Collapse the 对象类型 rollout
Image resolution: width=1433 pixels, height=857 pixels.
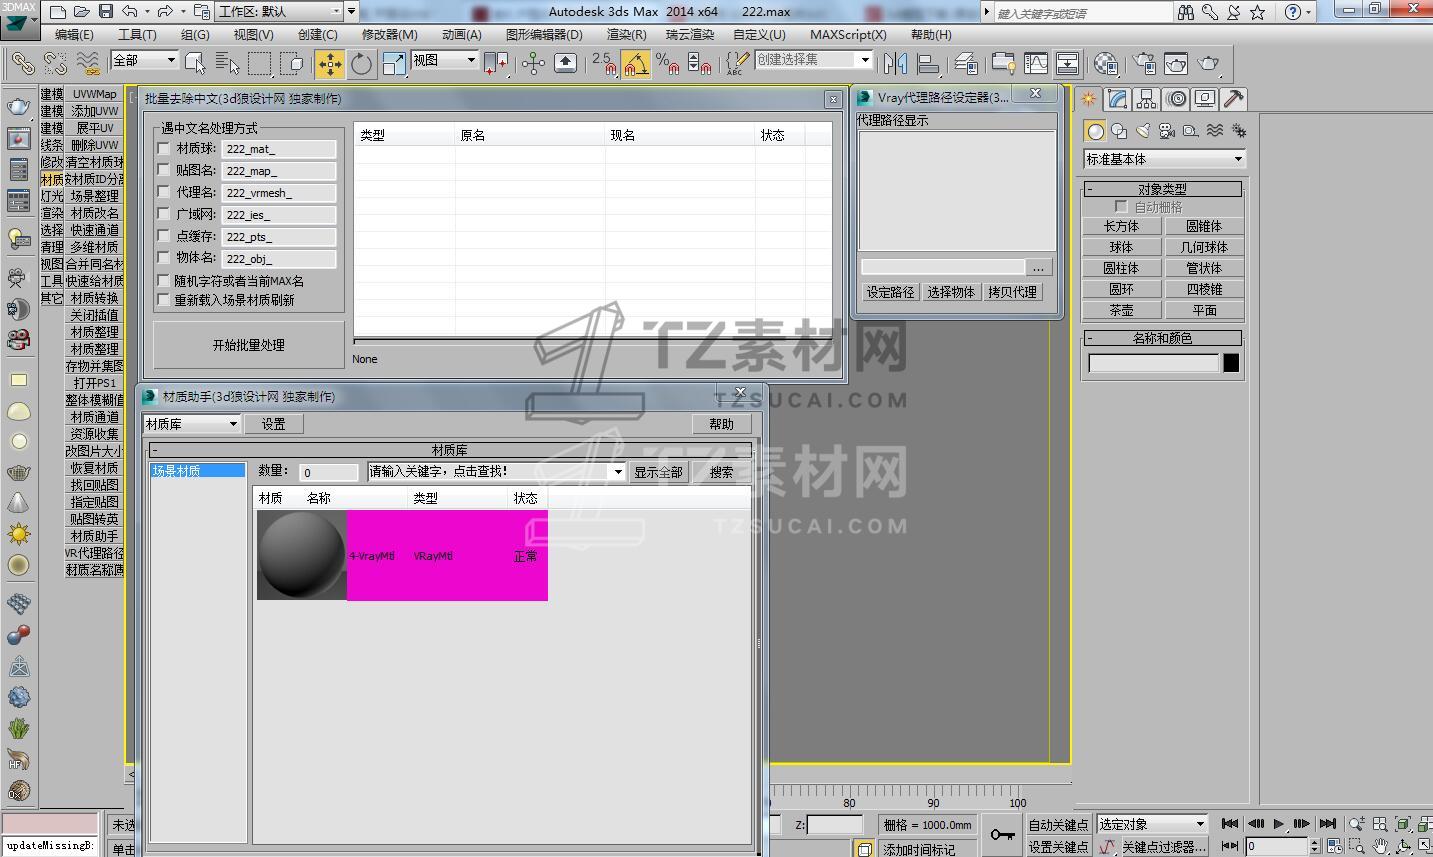coord(1162,189)
